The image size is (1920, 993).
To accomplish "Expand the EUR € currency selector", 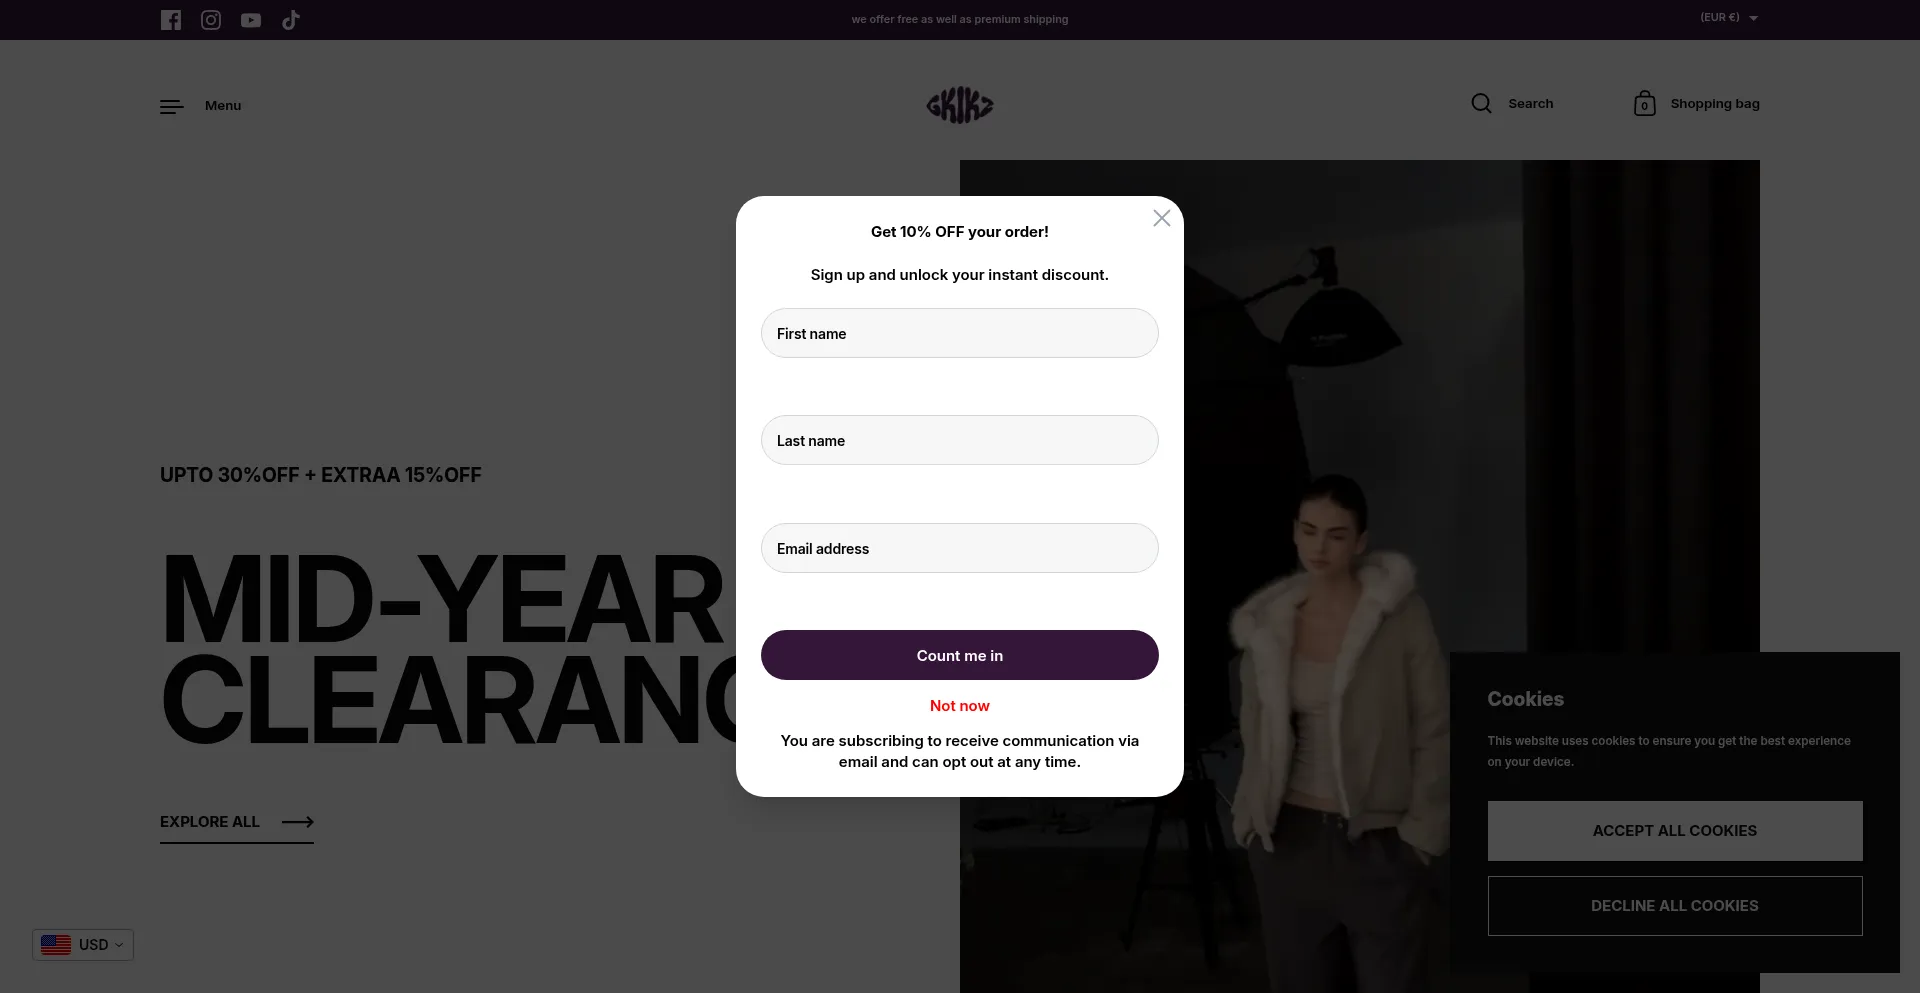I will click(x=1729, y=18).
